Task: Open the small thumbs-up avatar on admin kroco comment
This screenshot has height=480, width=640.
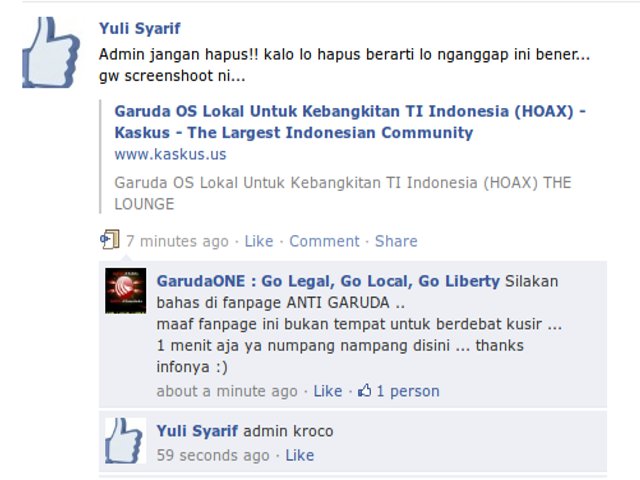Action: pos(126,441)
